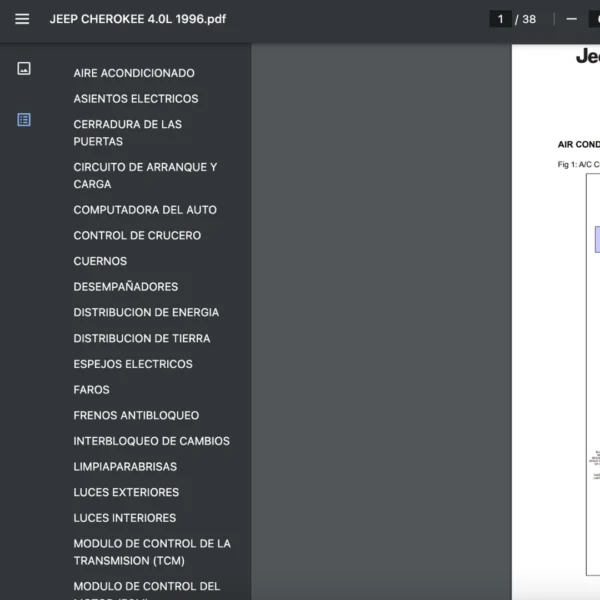Toggle the sidebar hamburger menu
Screen dimensions: 600x600
pos(22,19)
